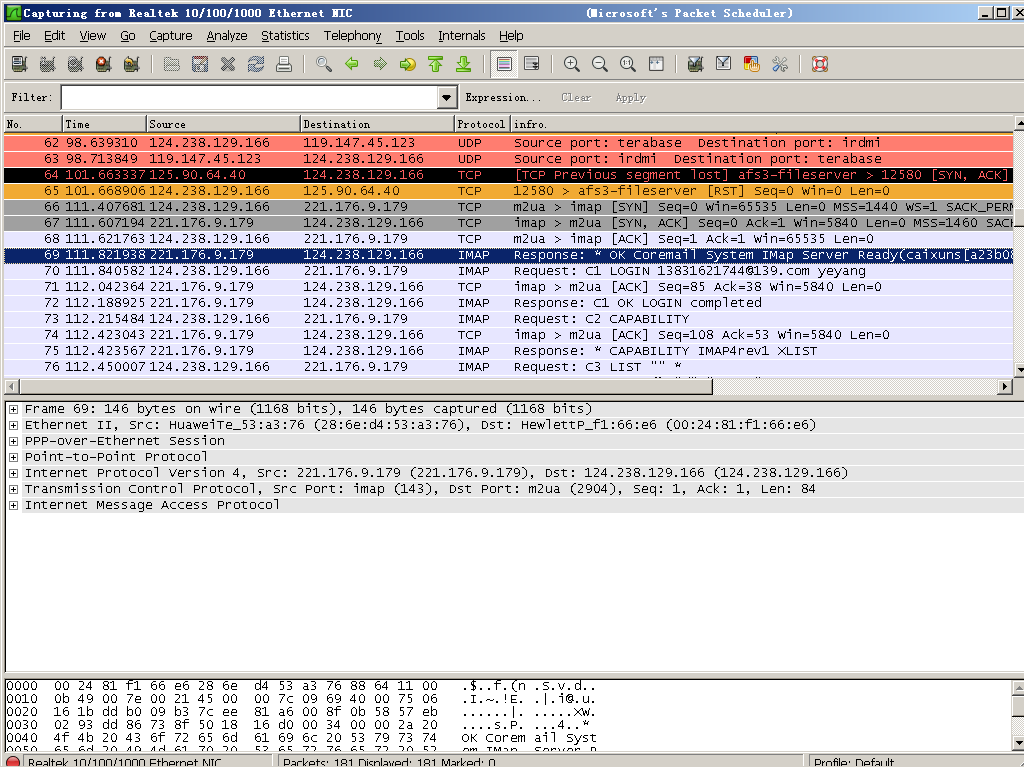This screenshot has height=768, width=1024.
Task: Click the print packets icon
Action: click(284, 64)
